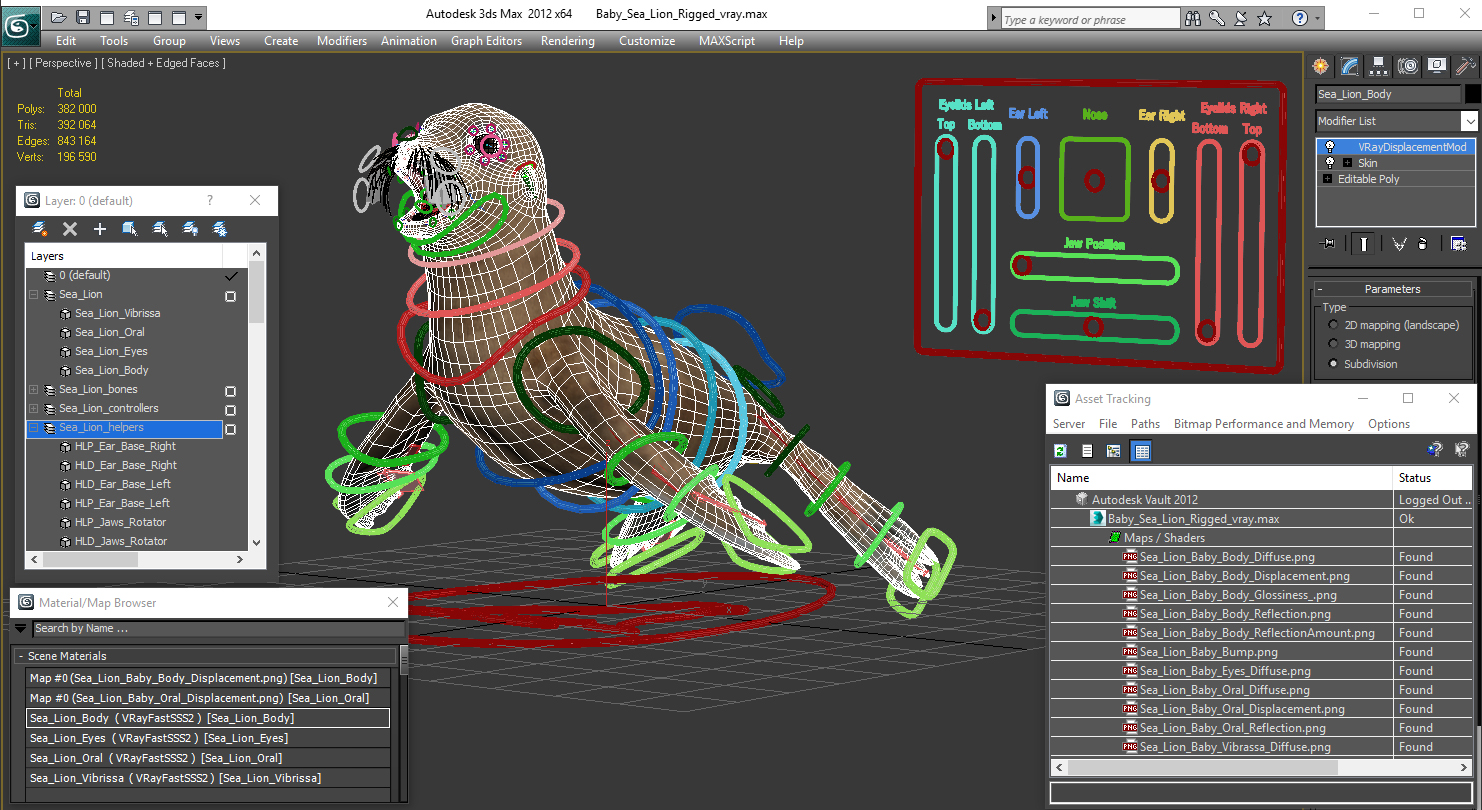
Task: Expand the Editable Poly sub-levels
Action: [x=1328, y=179]
